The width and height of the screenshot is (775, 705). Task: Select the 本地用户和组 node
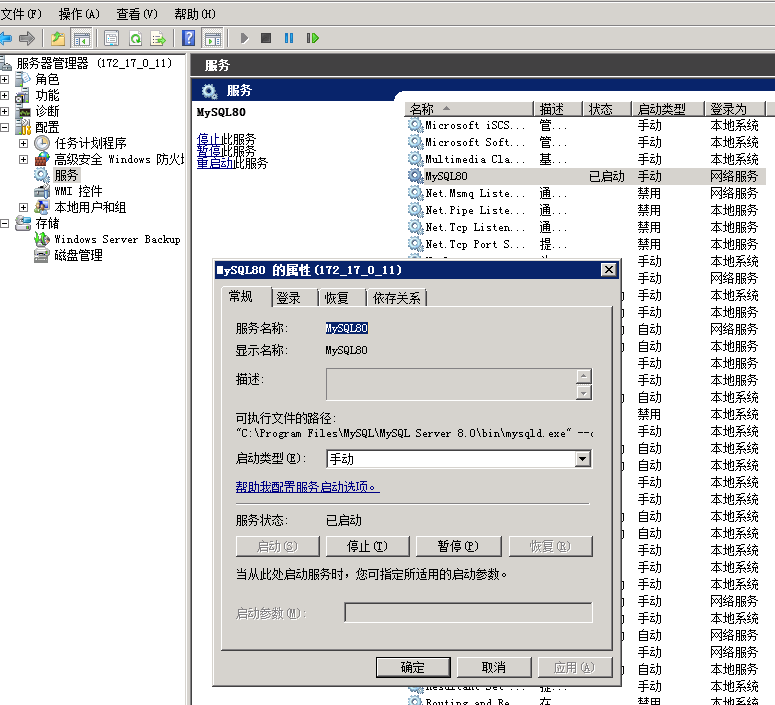click(90, 207)
